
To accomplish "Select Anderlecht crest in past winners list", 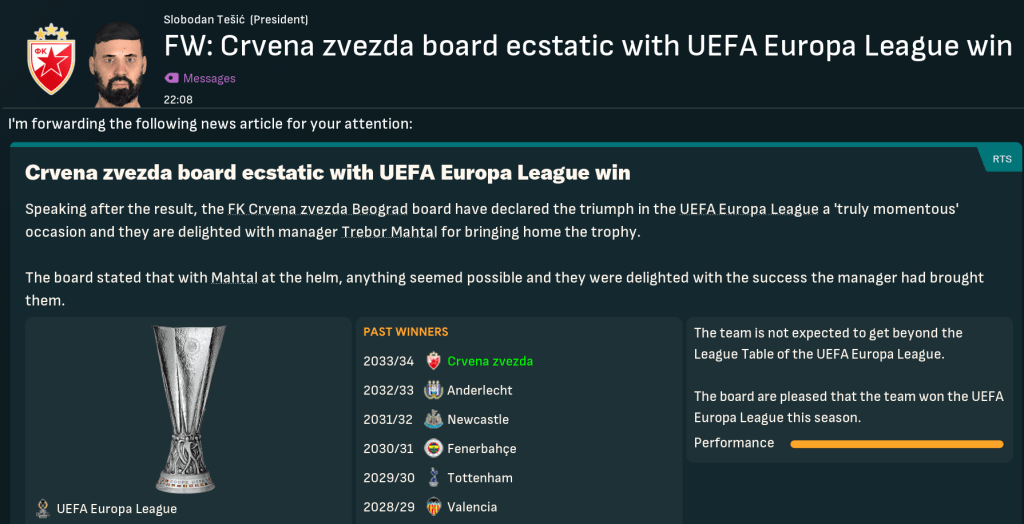I will click(x=433, y=390).
